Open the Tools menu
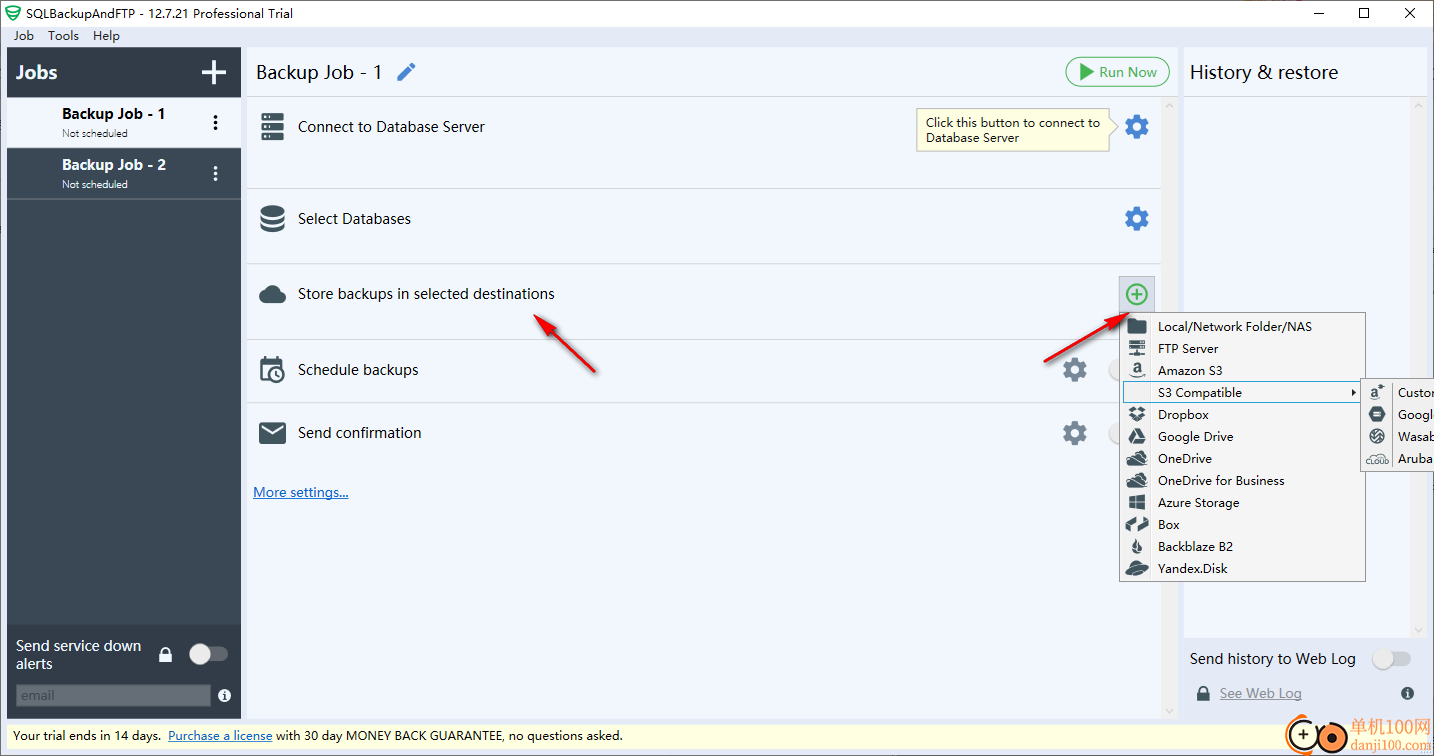 63,35
